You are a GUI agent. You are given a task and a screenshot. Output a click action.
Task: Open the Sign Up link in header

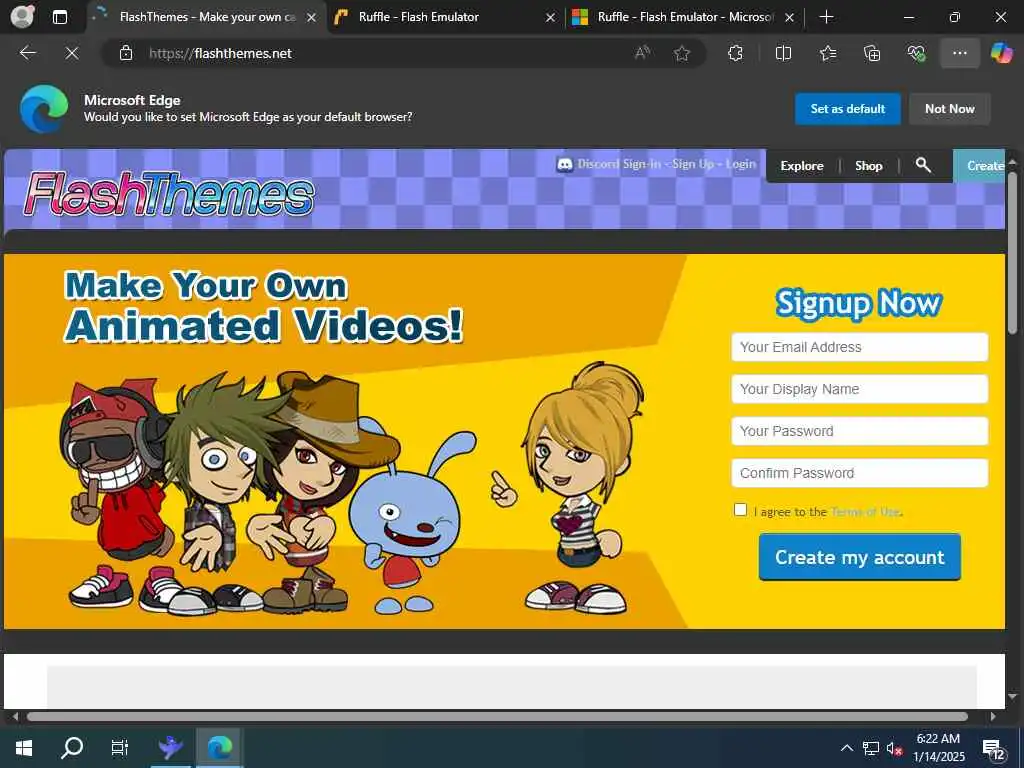coord(693,164)
